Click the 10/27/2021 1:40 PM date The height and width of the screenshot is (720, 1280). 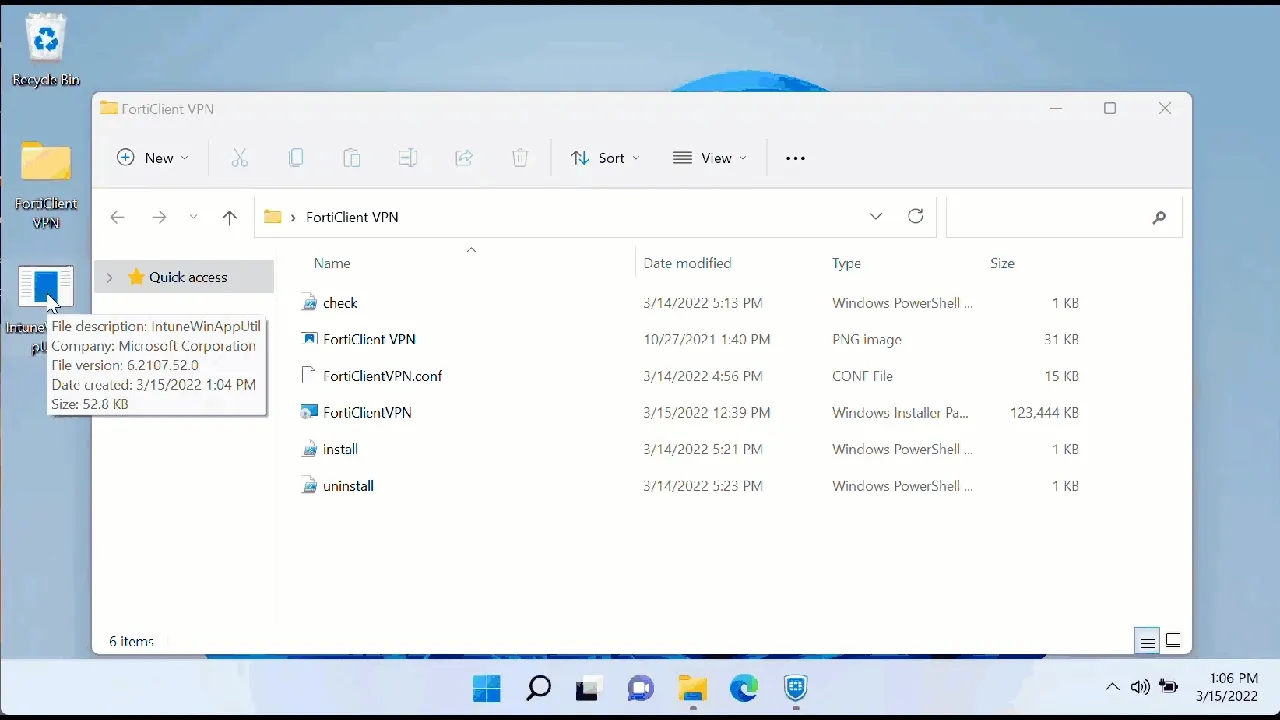pyautogui.click(x=707, y=339)
